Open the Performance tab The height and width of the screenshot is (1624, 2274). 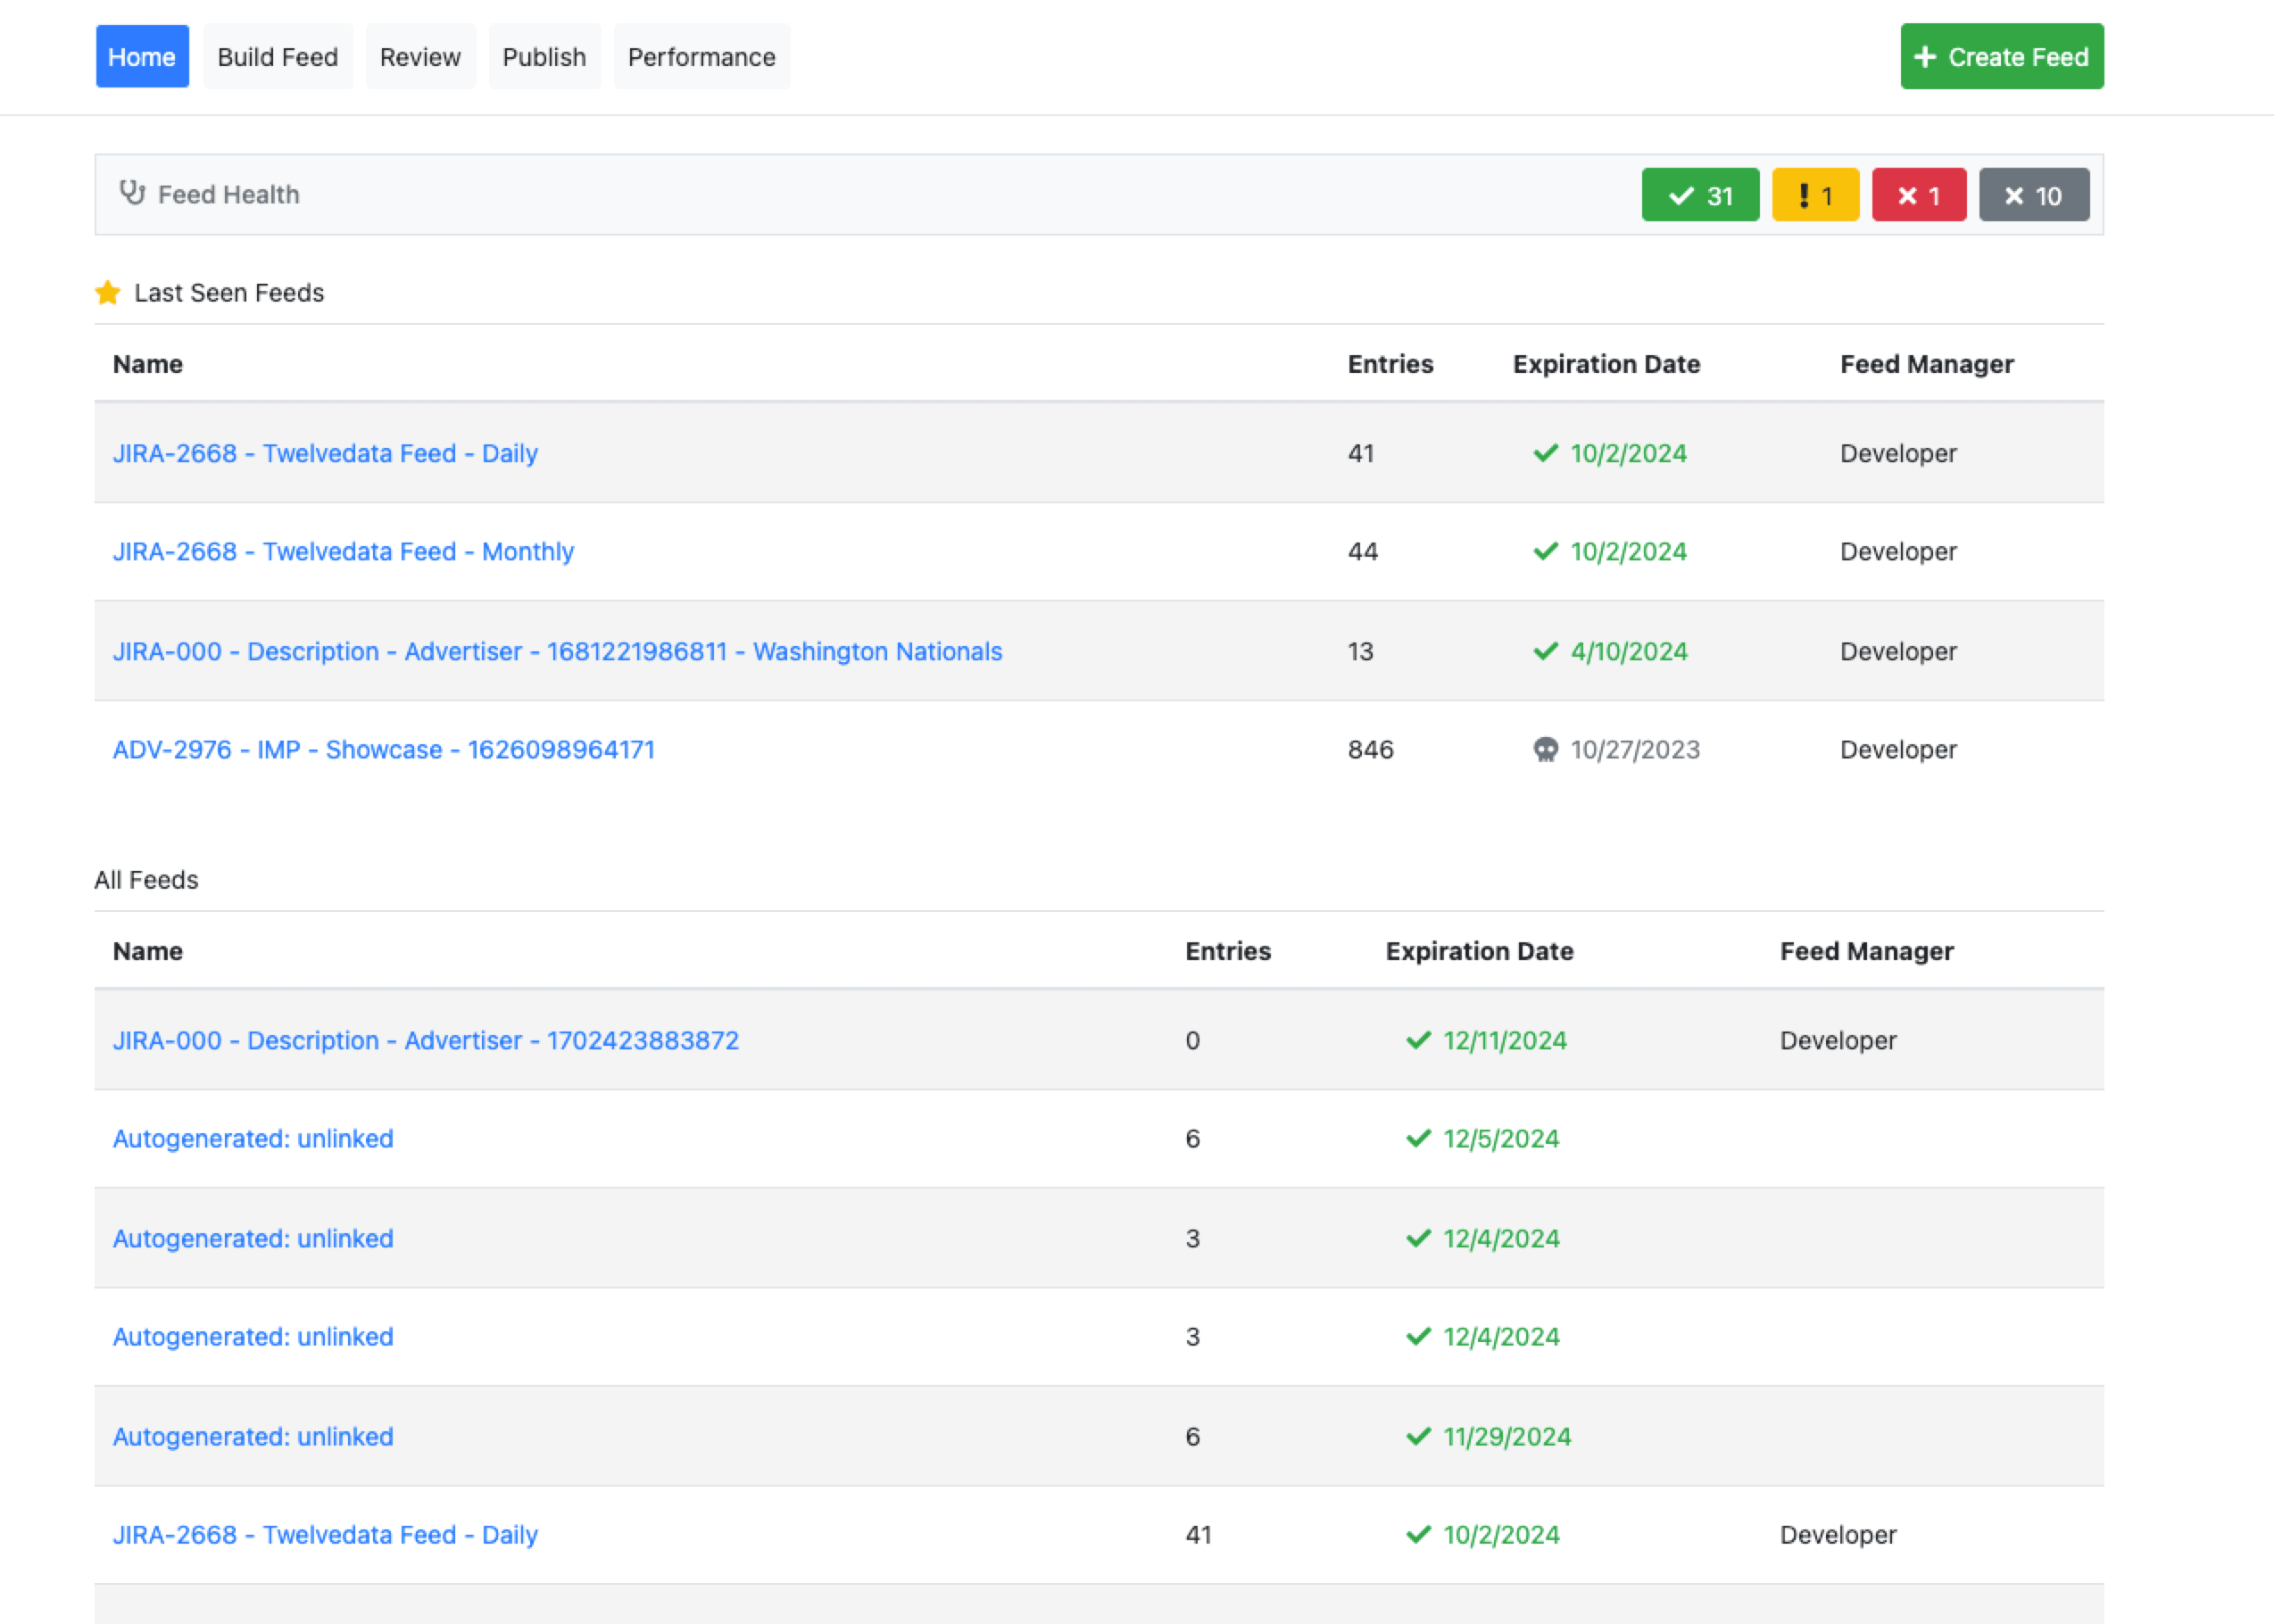pos(701,57)
